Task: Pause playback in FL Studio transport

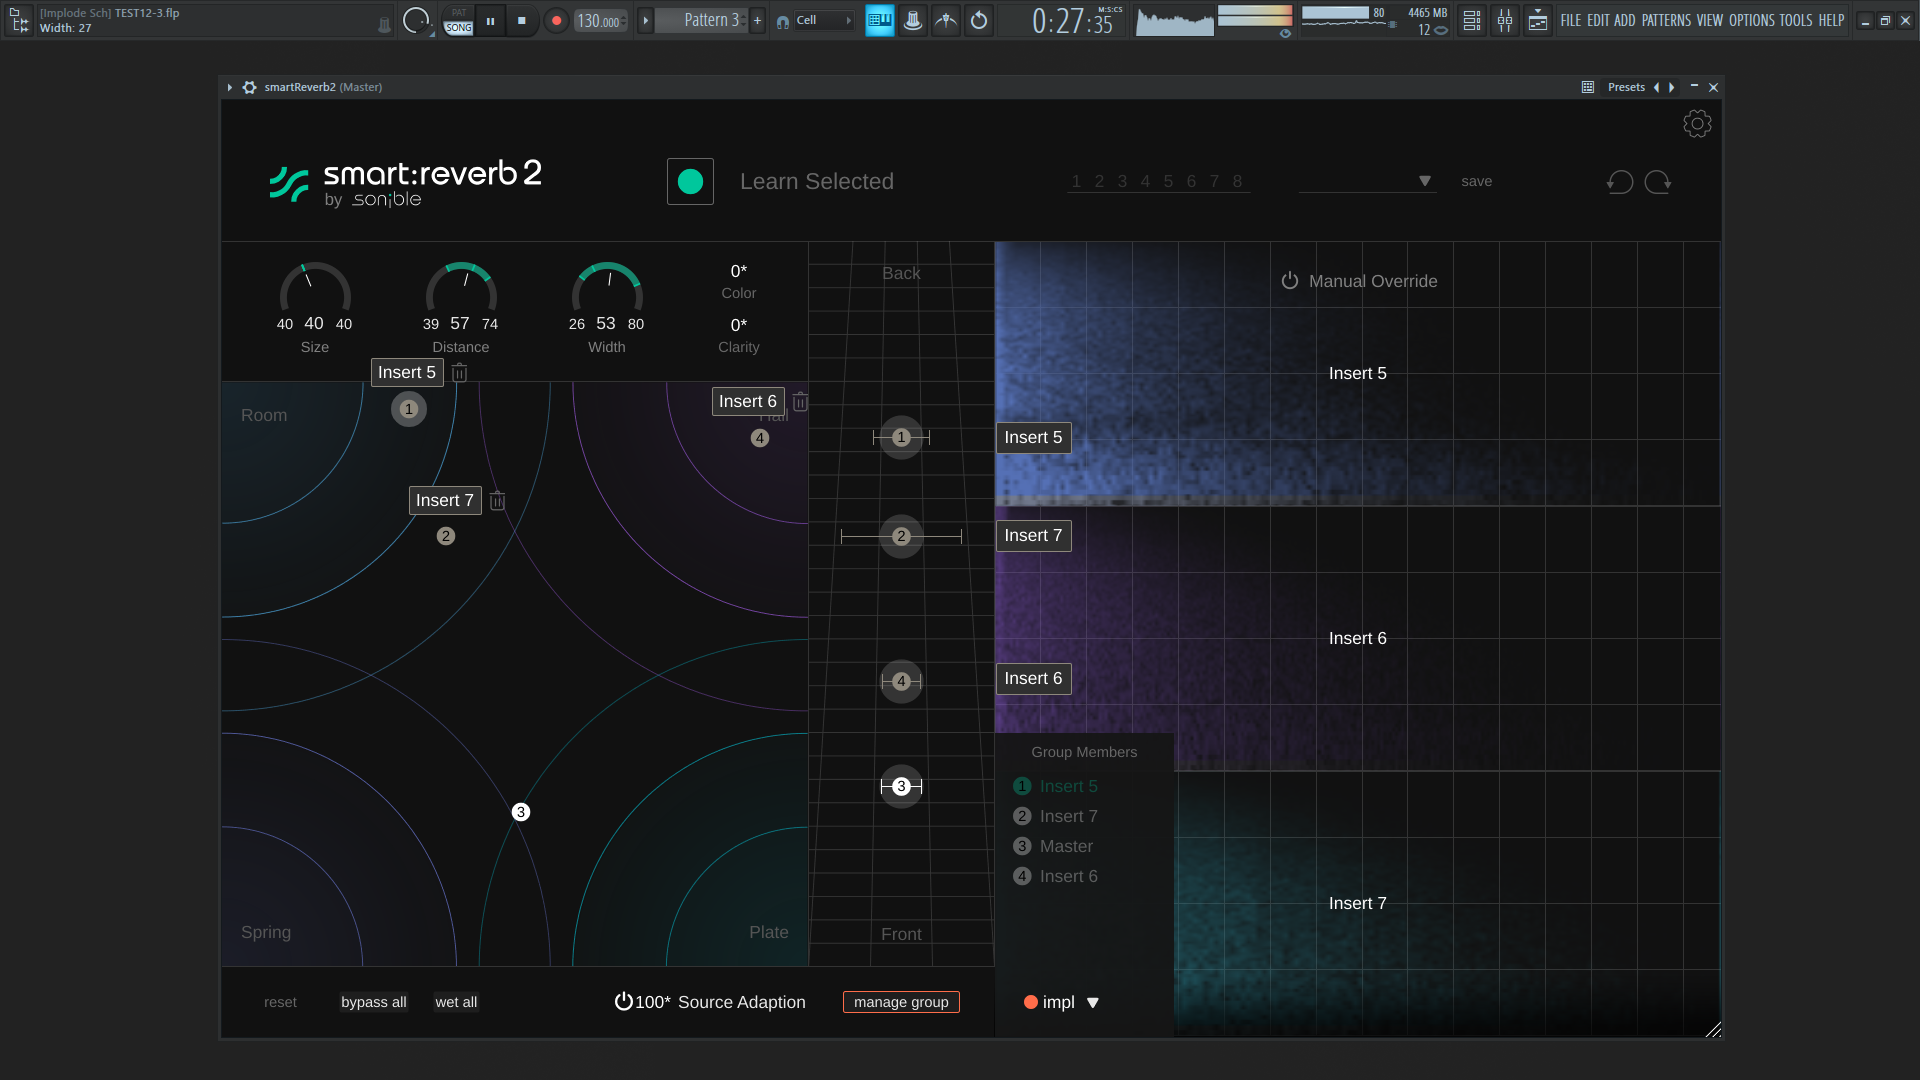Action: 490,20
